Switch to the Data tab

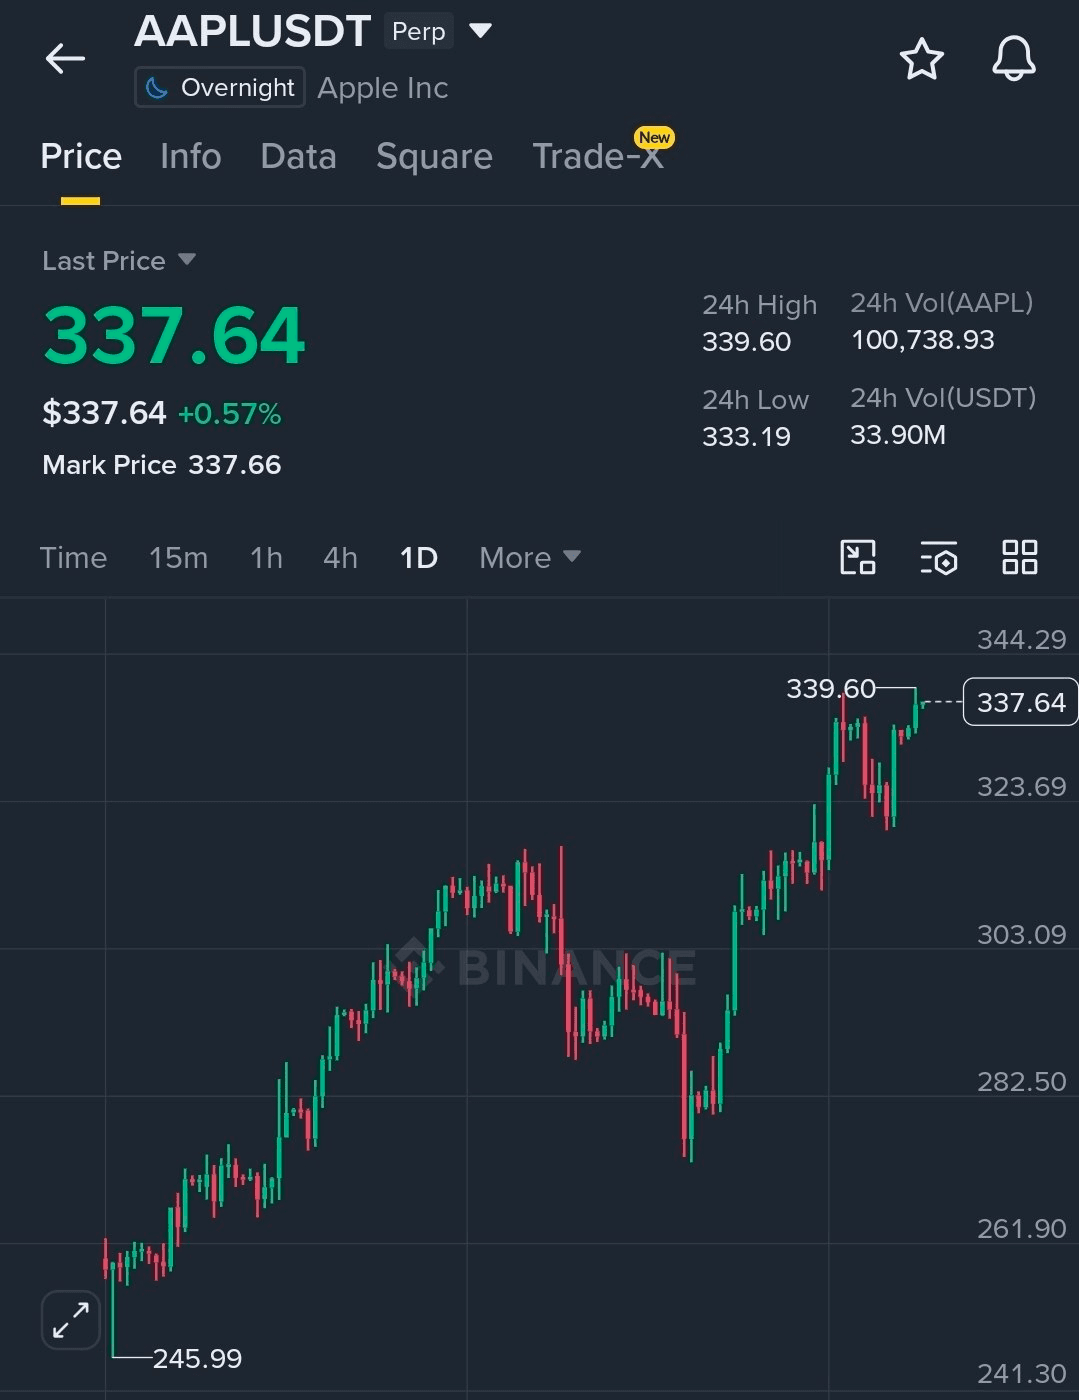298,156
